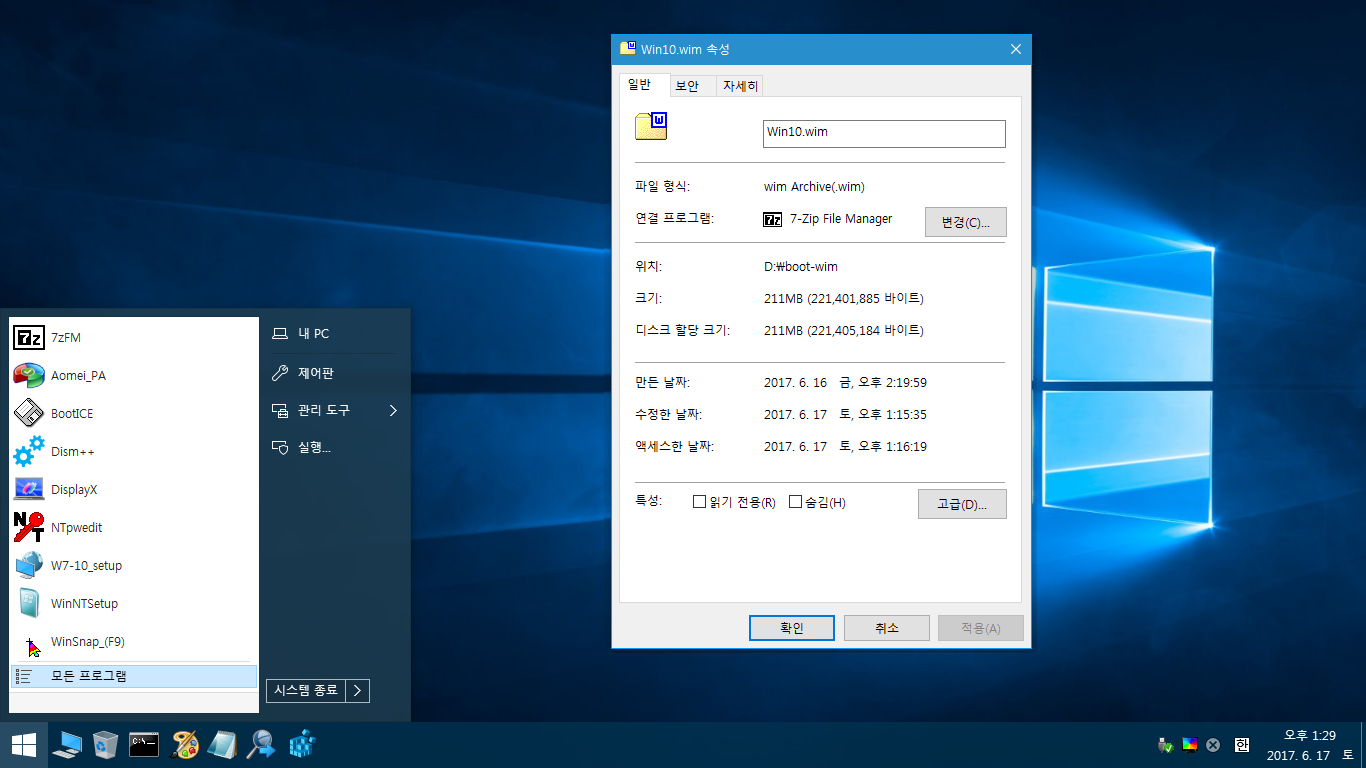1366x768 pixels.
Task: Click the gray X tray icon
Action: click(x=1213, y=745)
